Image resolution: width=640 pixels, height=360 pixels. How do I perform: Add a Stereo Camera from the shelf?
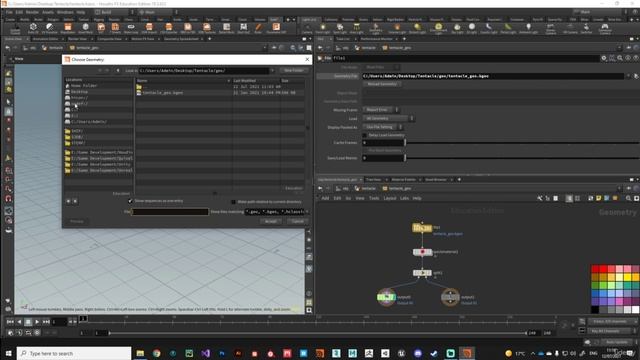tap(551, 28)
